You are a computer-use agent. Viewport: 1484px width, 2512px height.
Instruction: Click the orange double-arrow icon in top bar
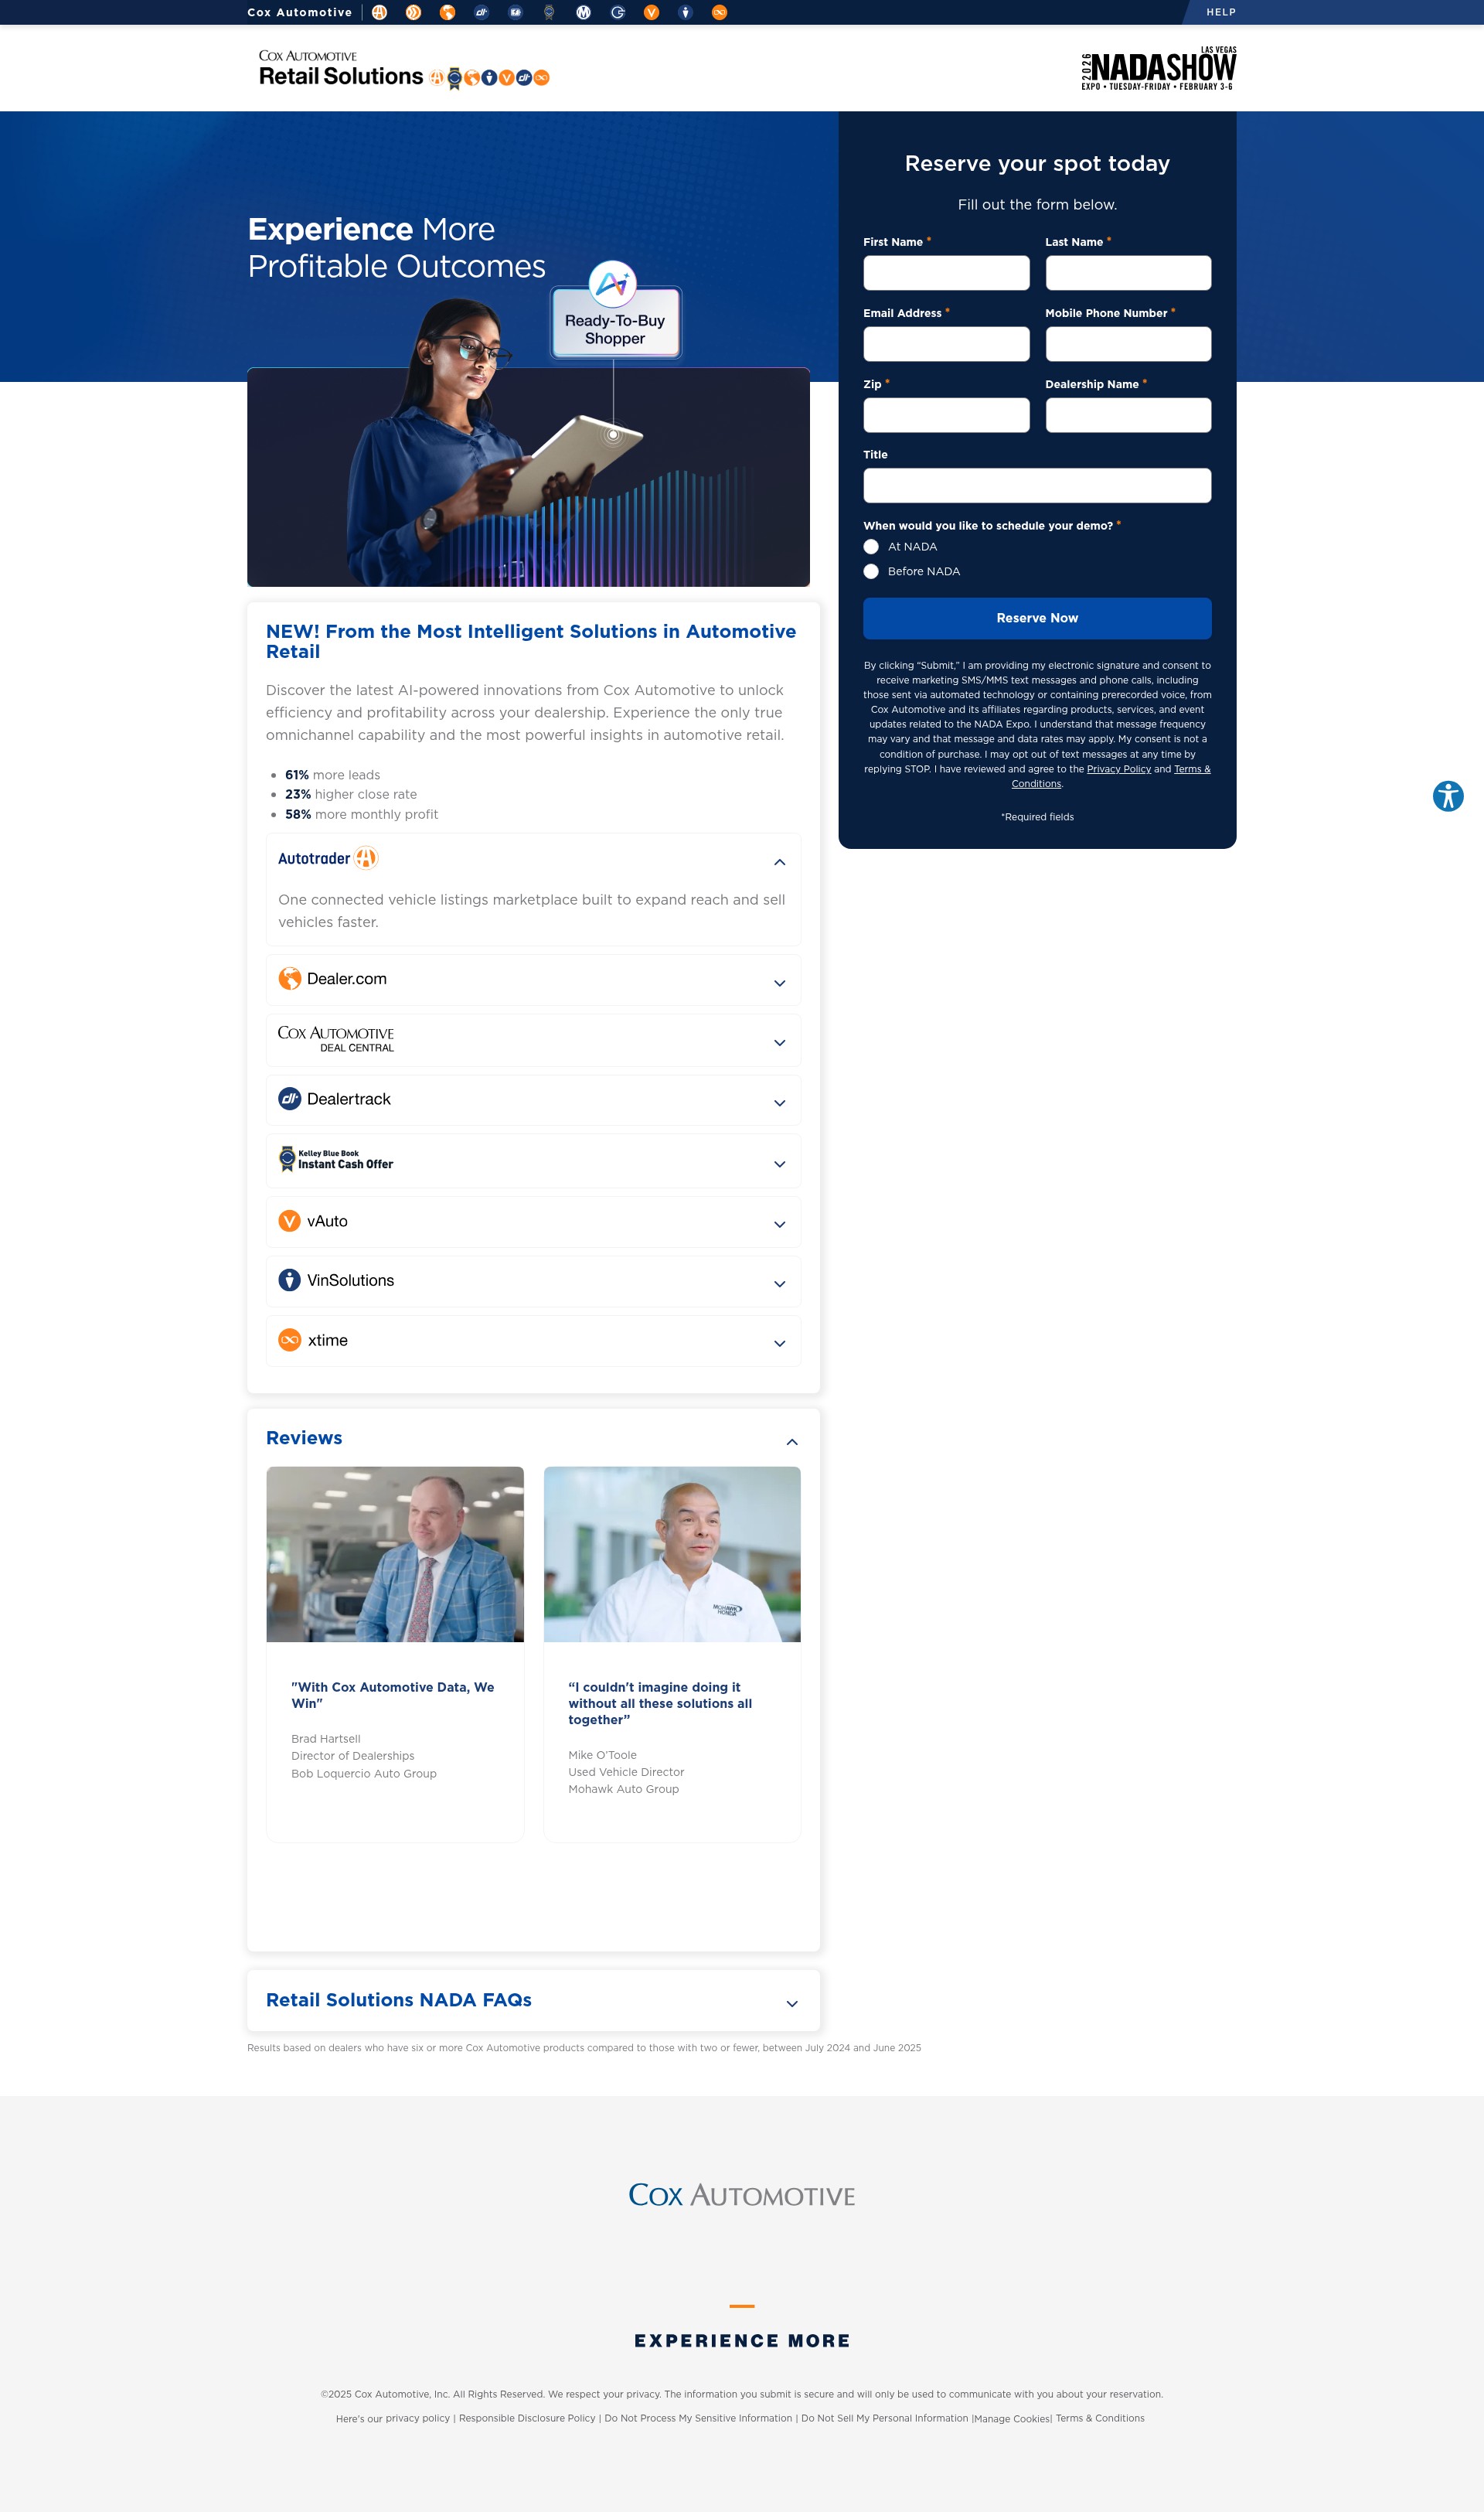(413, 12)
